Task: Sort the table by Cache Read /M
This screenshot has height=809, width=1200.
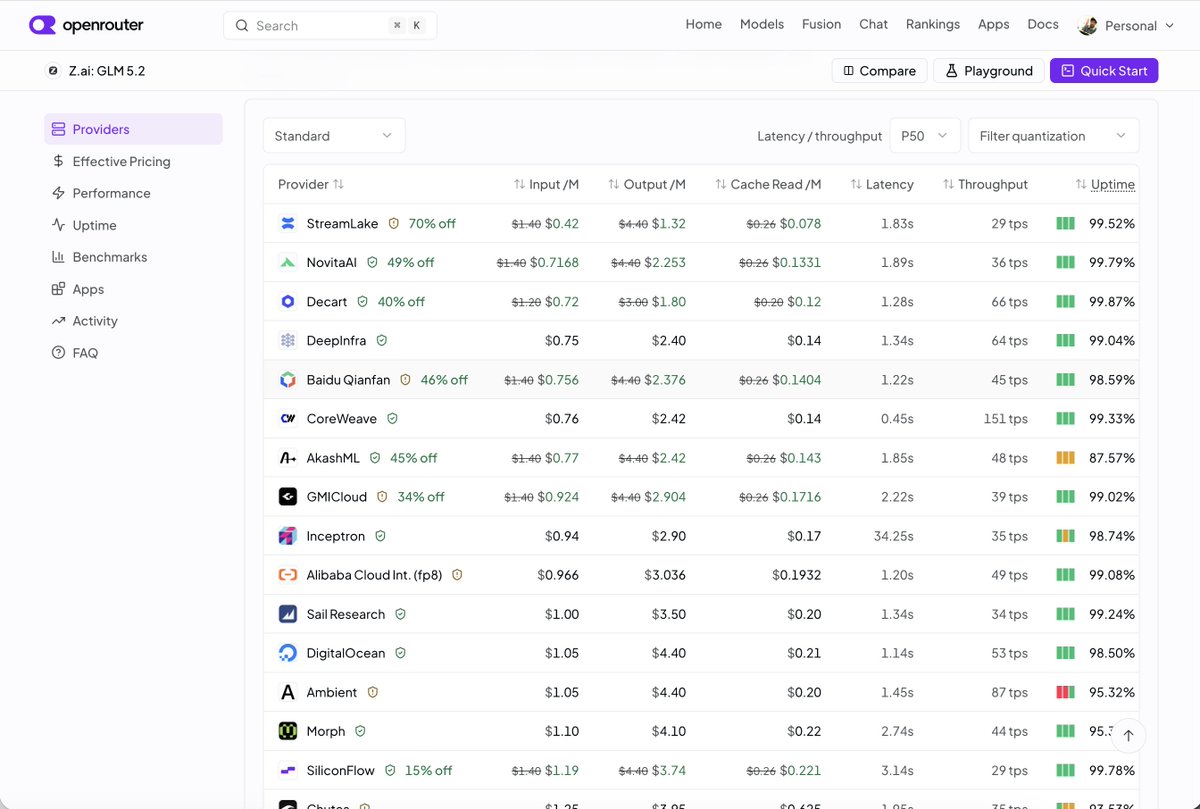Action: click(x=768, y=184)
